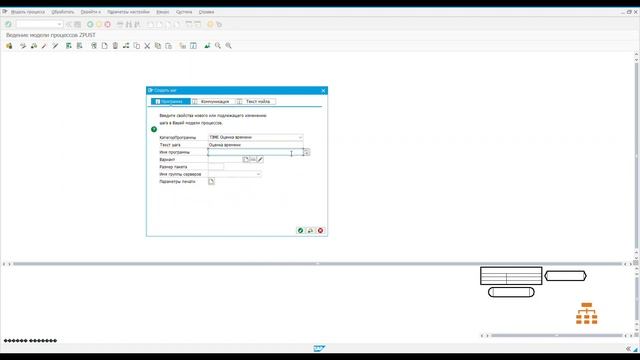Open the КатегорПрограммы dropdown
The image size is (640, 360).
[300, 138]
